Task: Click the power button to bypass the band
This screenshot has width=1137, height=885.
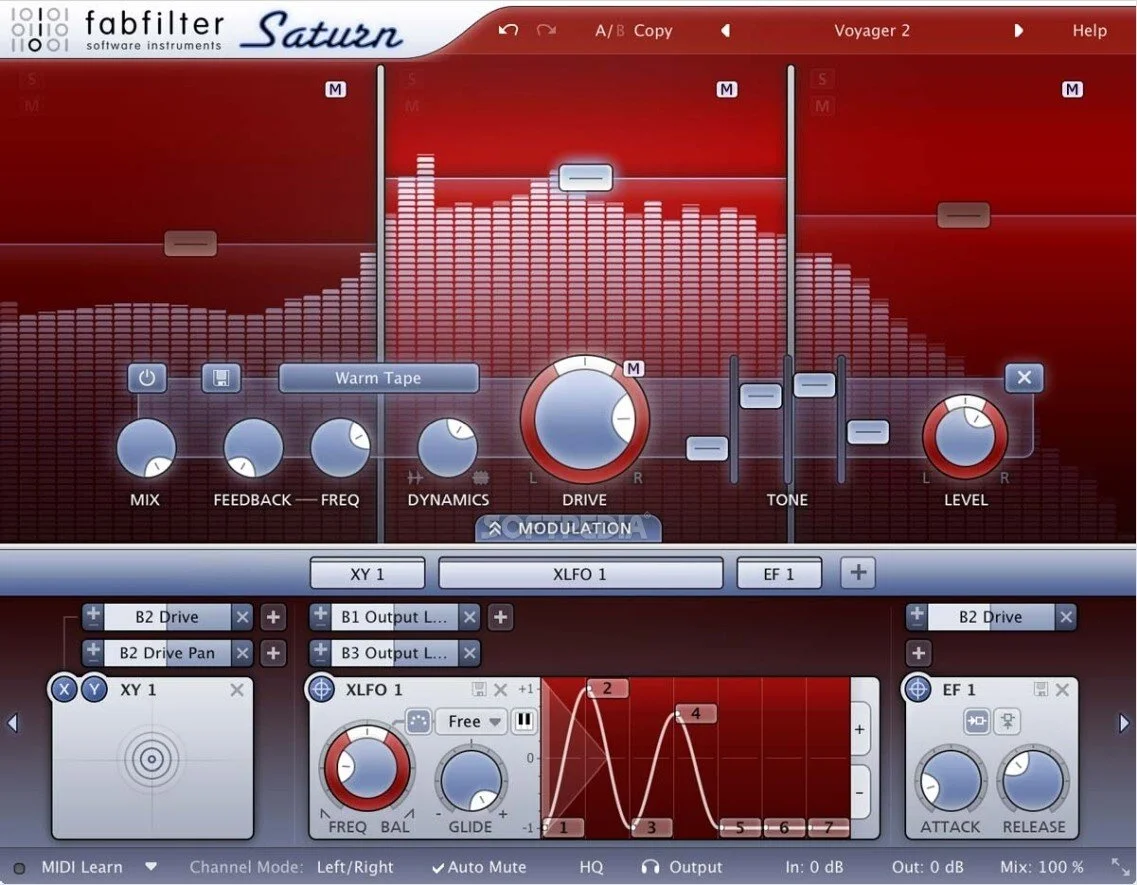Action: pos(148,378)
